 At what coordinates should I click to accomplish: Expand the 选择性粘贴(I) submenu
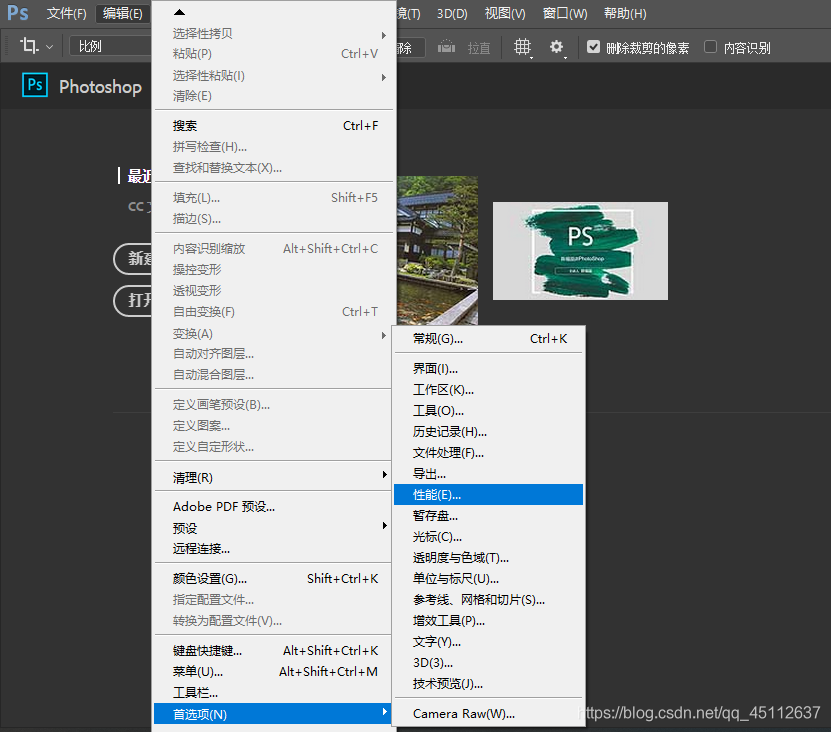pyautogui.click(x=275, y=76)
